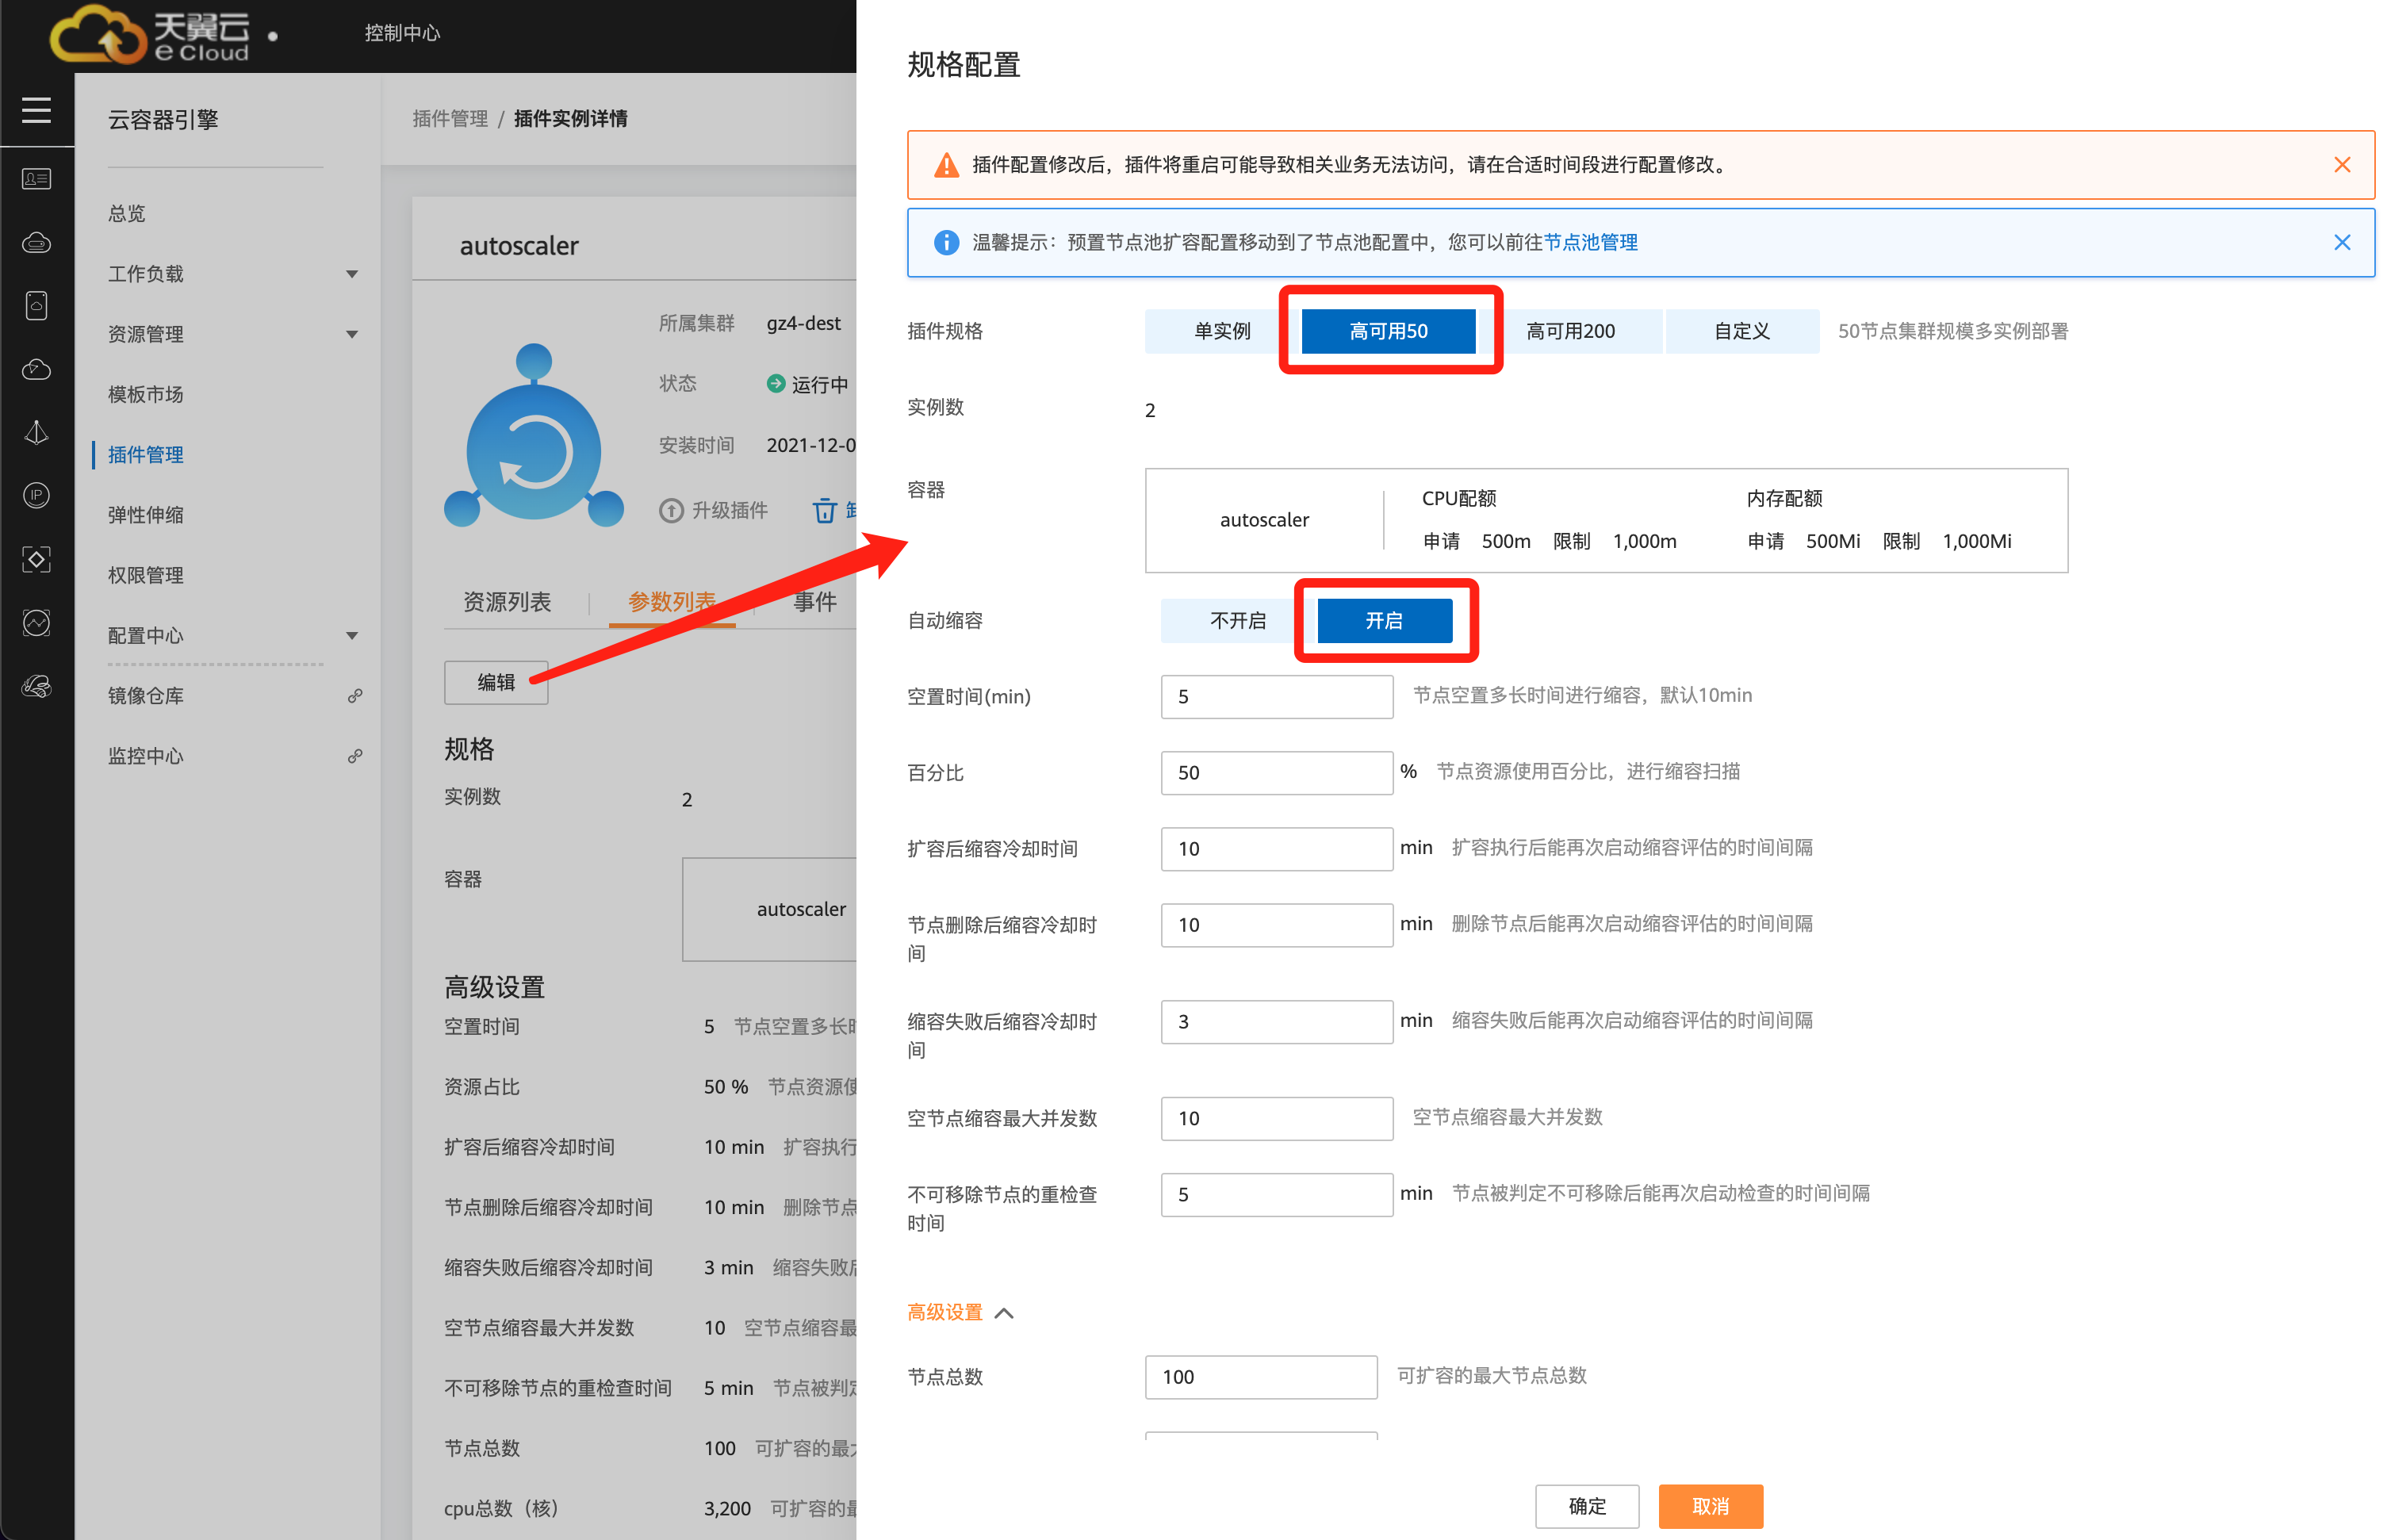This screenshot has width=2387, height=1540.
Task: Click the eCloud logo
Action: (150, 36)
